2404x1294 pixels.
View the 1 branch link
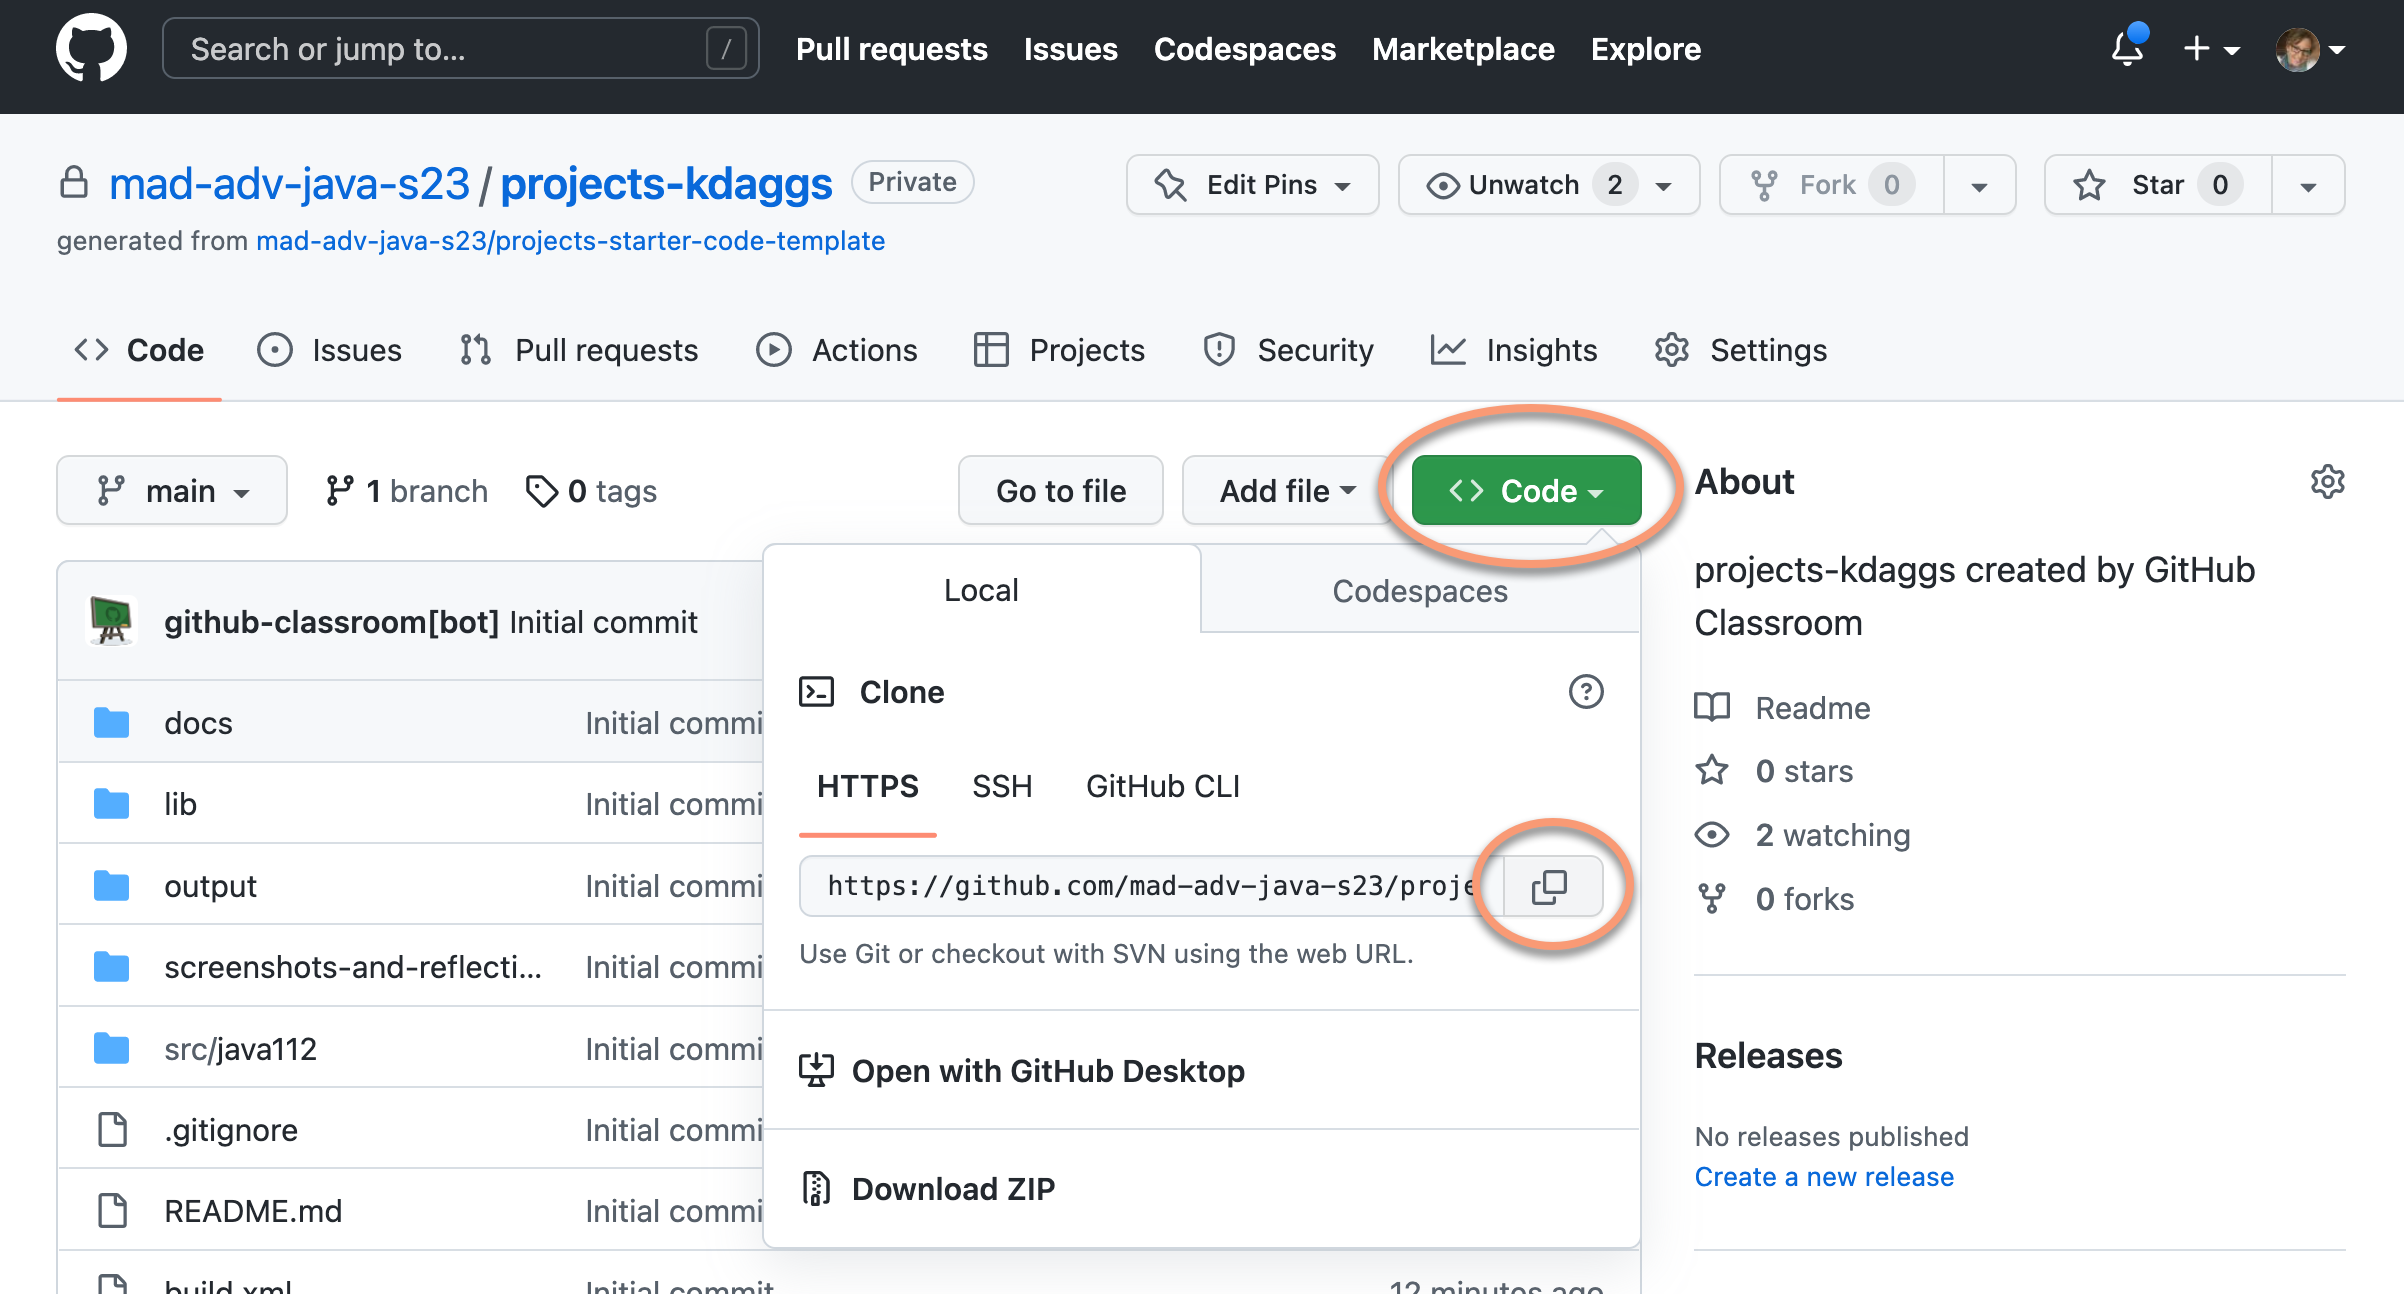[406, 491]
